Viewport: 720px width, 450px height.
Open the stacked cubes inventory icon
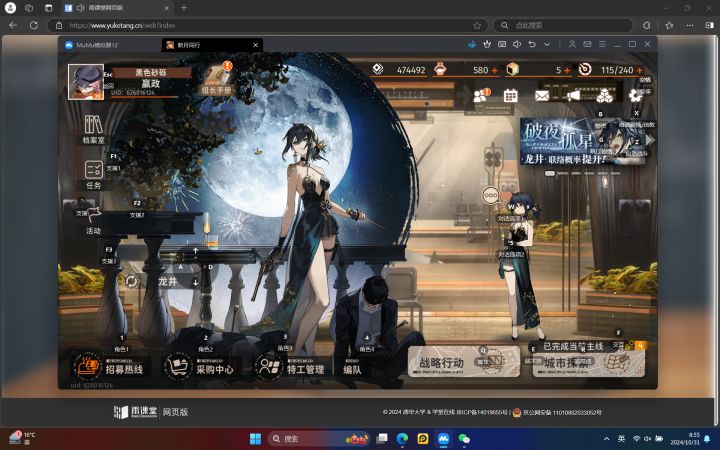pos(604,96)
